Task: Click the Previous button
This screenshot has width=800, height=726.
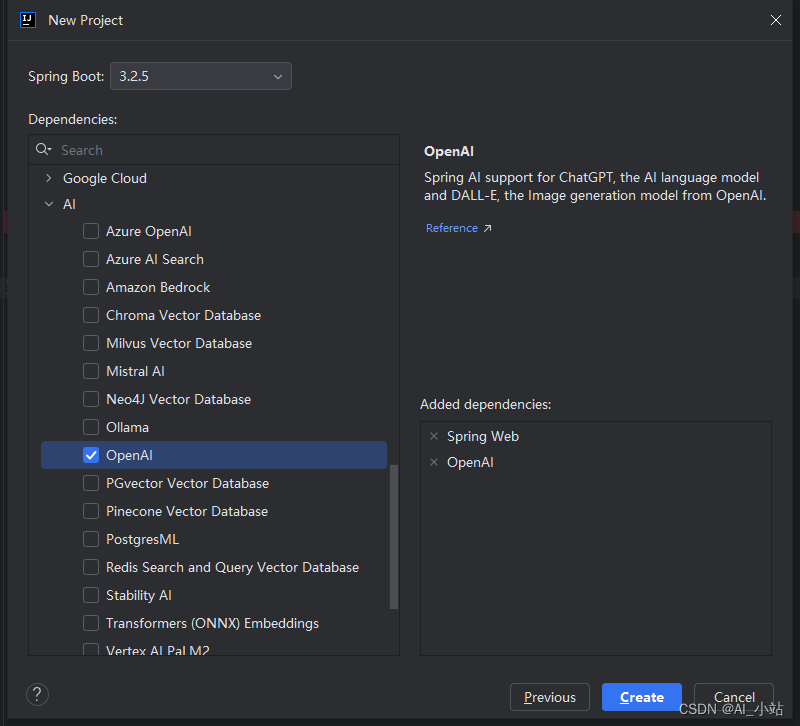Action: (549, 697)
